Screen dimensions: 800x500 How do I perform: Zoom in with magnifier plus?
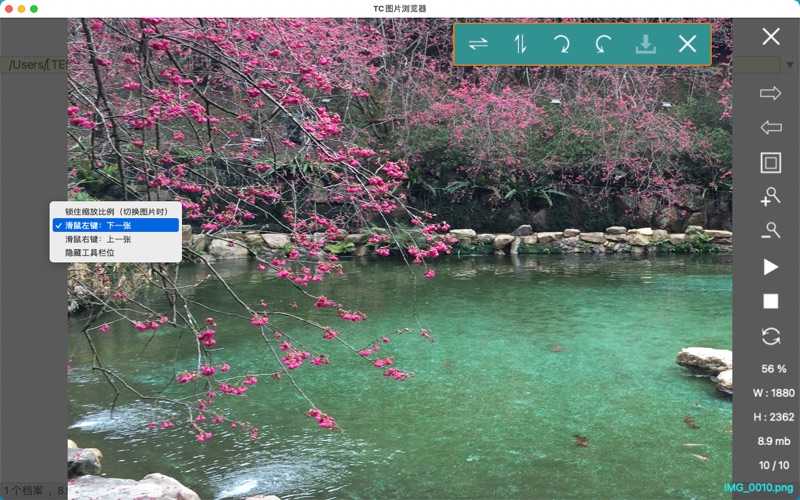(770, 197)
